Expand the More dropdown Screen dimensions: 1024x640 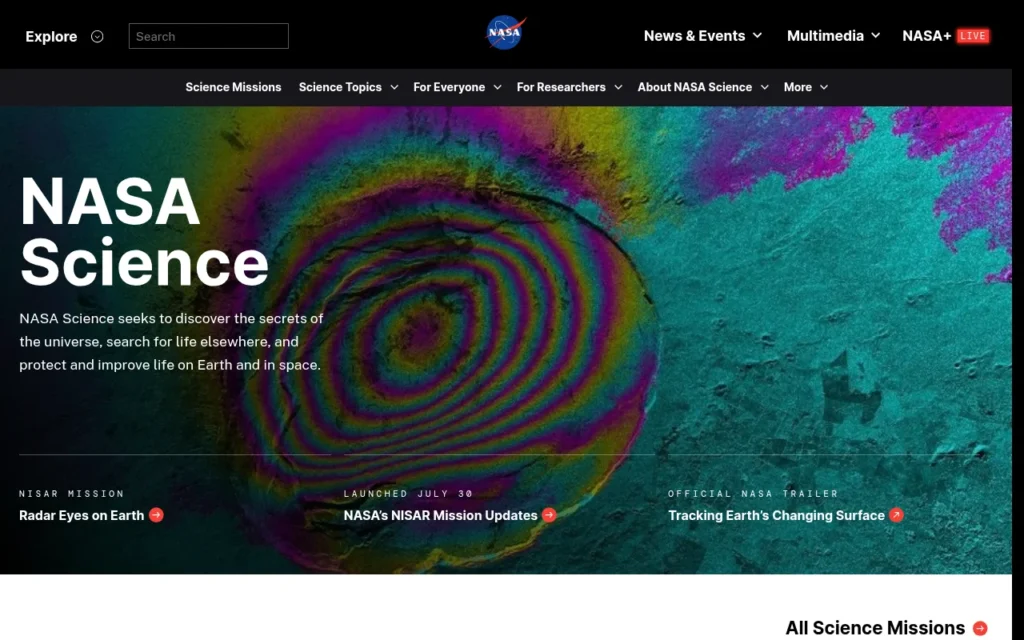[806, 87]
